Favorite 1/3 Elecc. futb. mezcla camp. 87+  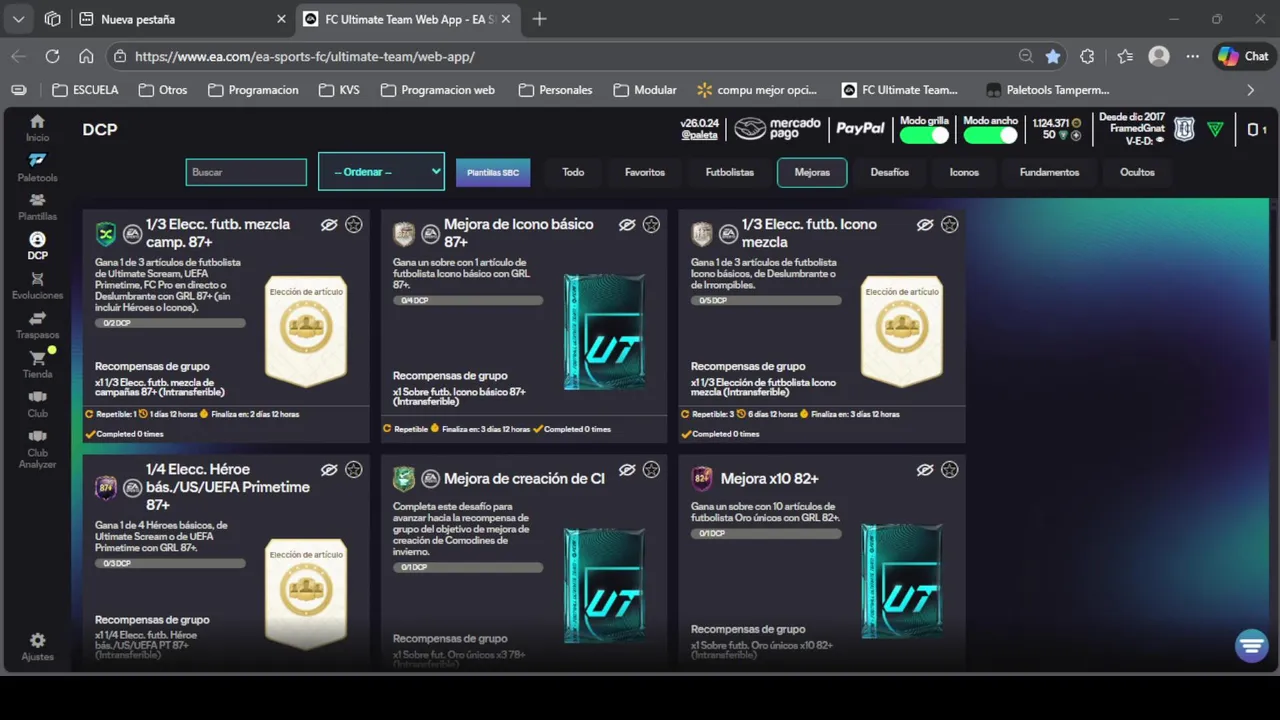point(354,225)
